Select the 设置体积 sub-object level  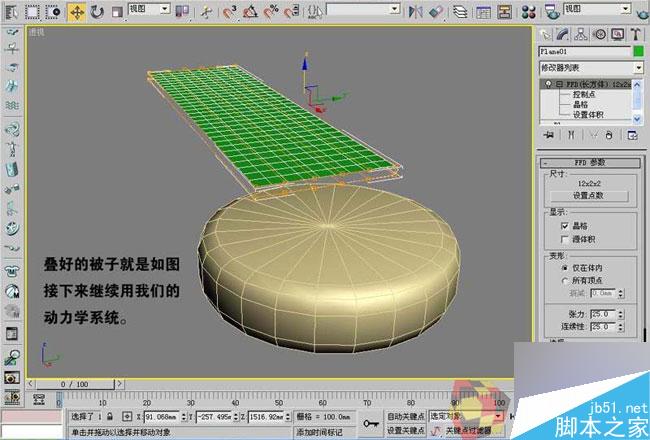[x=588, y=114]
